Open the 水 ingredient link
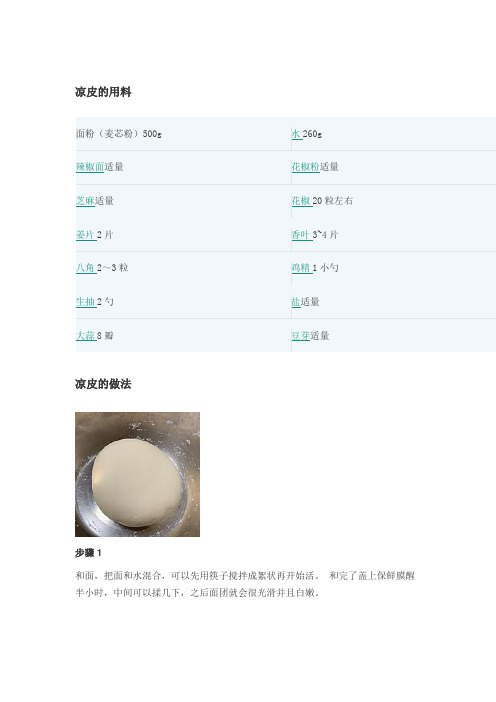 pyautogui.click(x=295, y=133)
